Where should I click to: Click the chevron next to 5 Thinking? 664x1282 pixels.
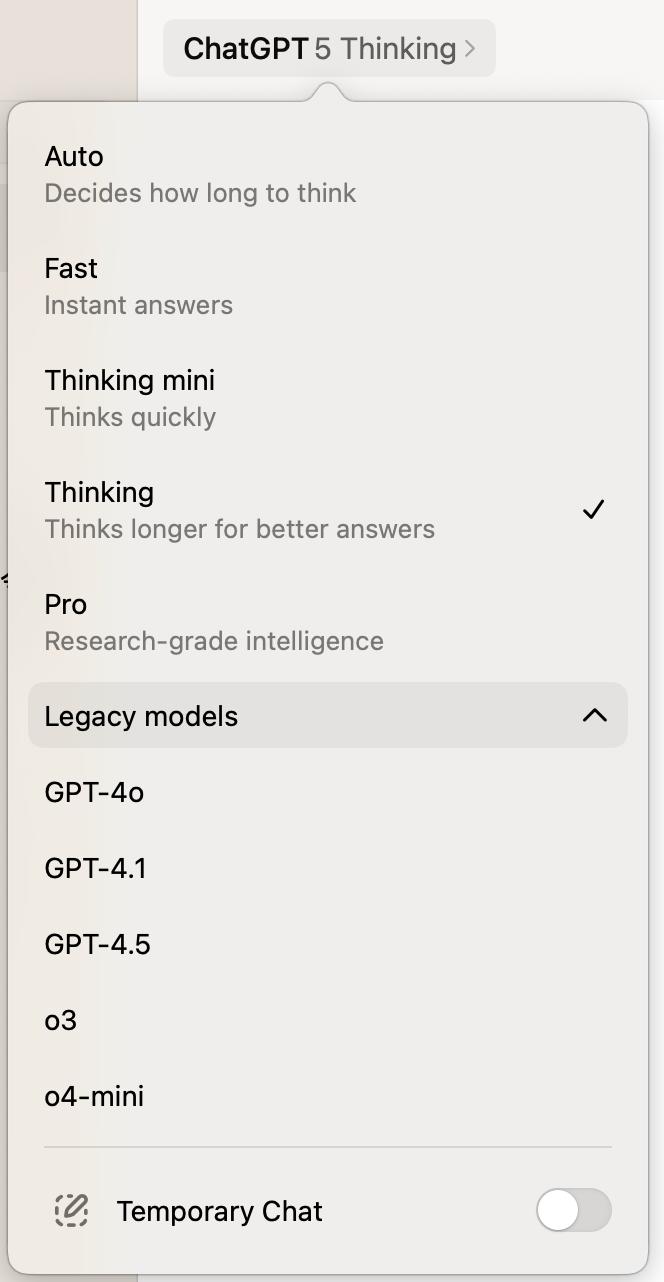tap(470, 48)
